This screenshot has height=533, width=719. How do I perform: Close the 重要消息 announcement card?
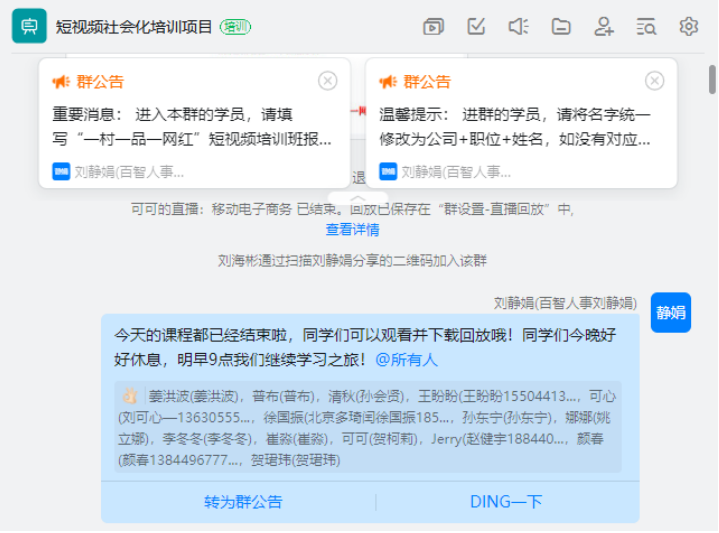327,81
